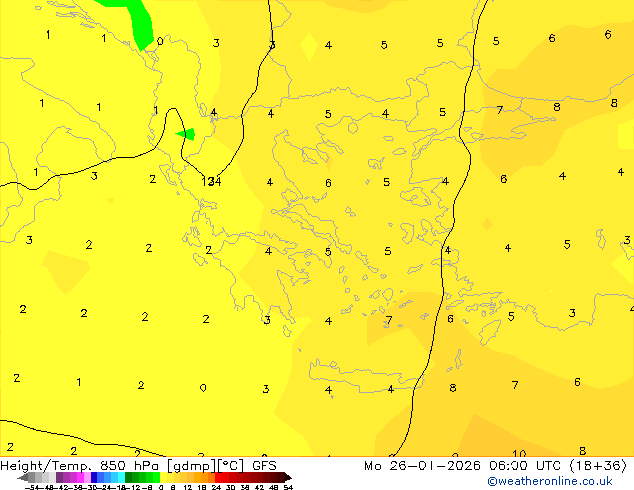Image resolution: width=634 pixels, height=490 pixels.
Task: Select the bright red legend swatch above 24
Action: click(218, 477)
